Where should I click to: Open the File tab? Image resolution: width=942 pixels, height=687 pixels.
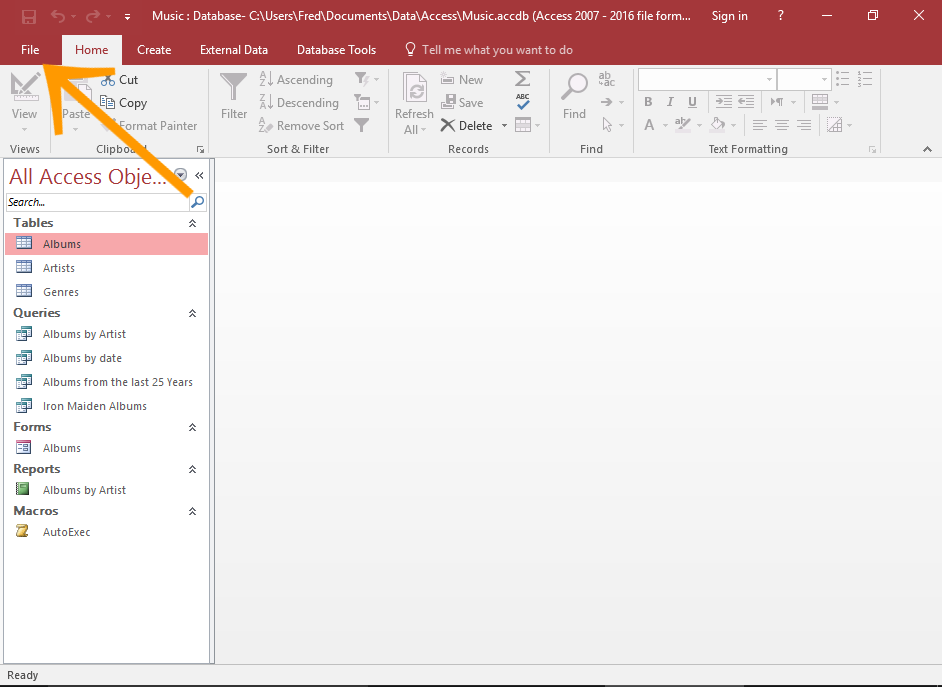coord(30,50)
